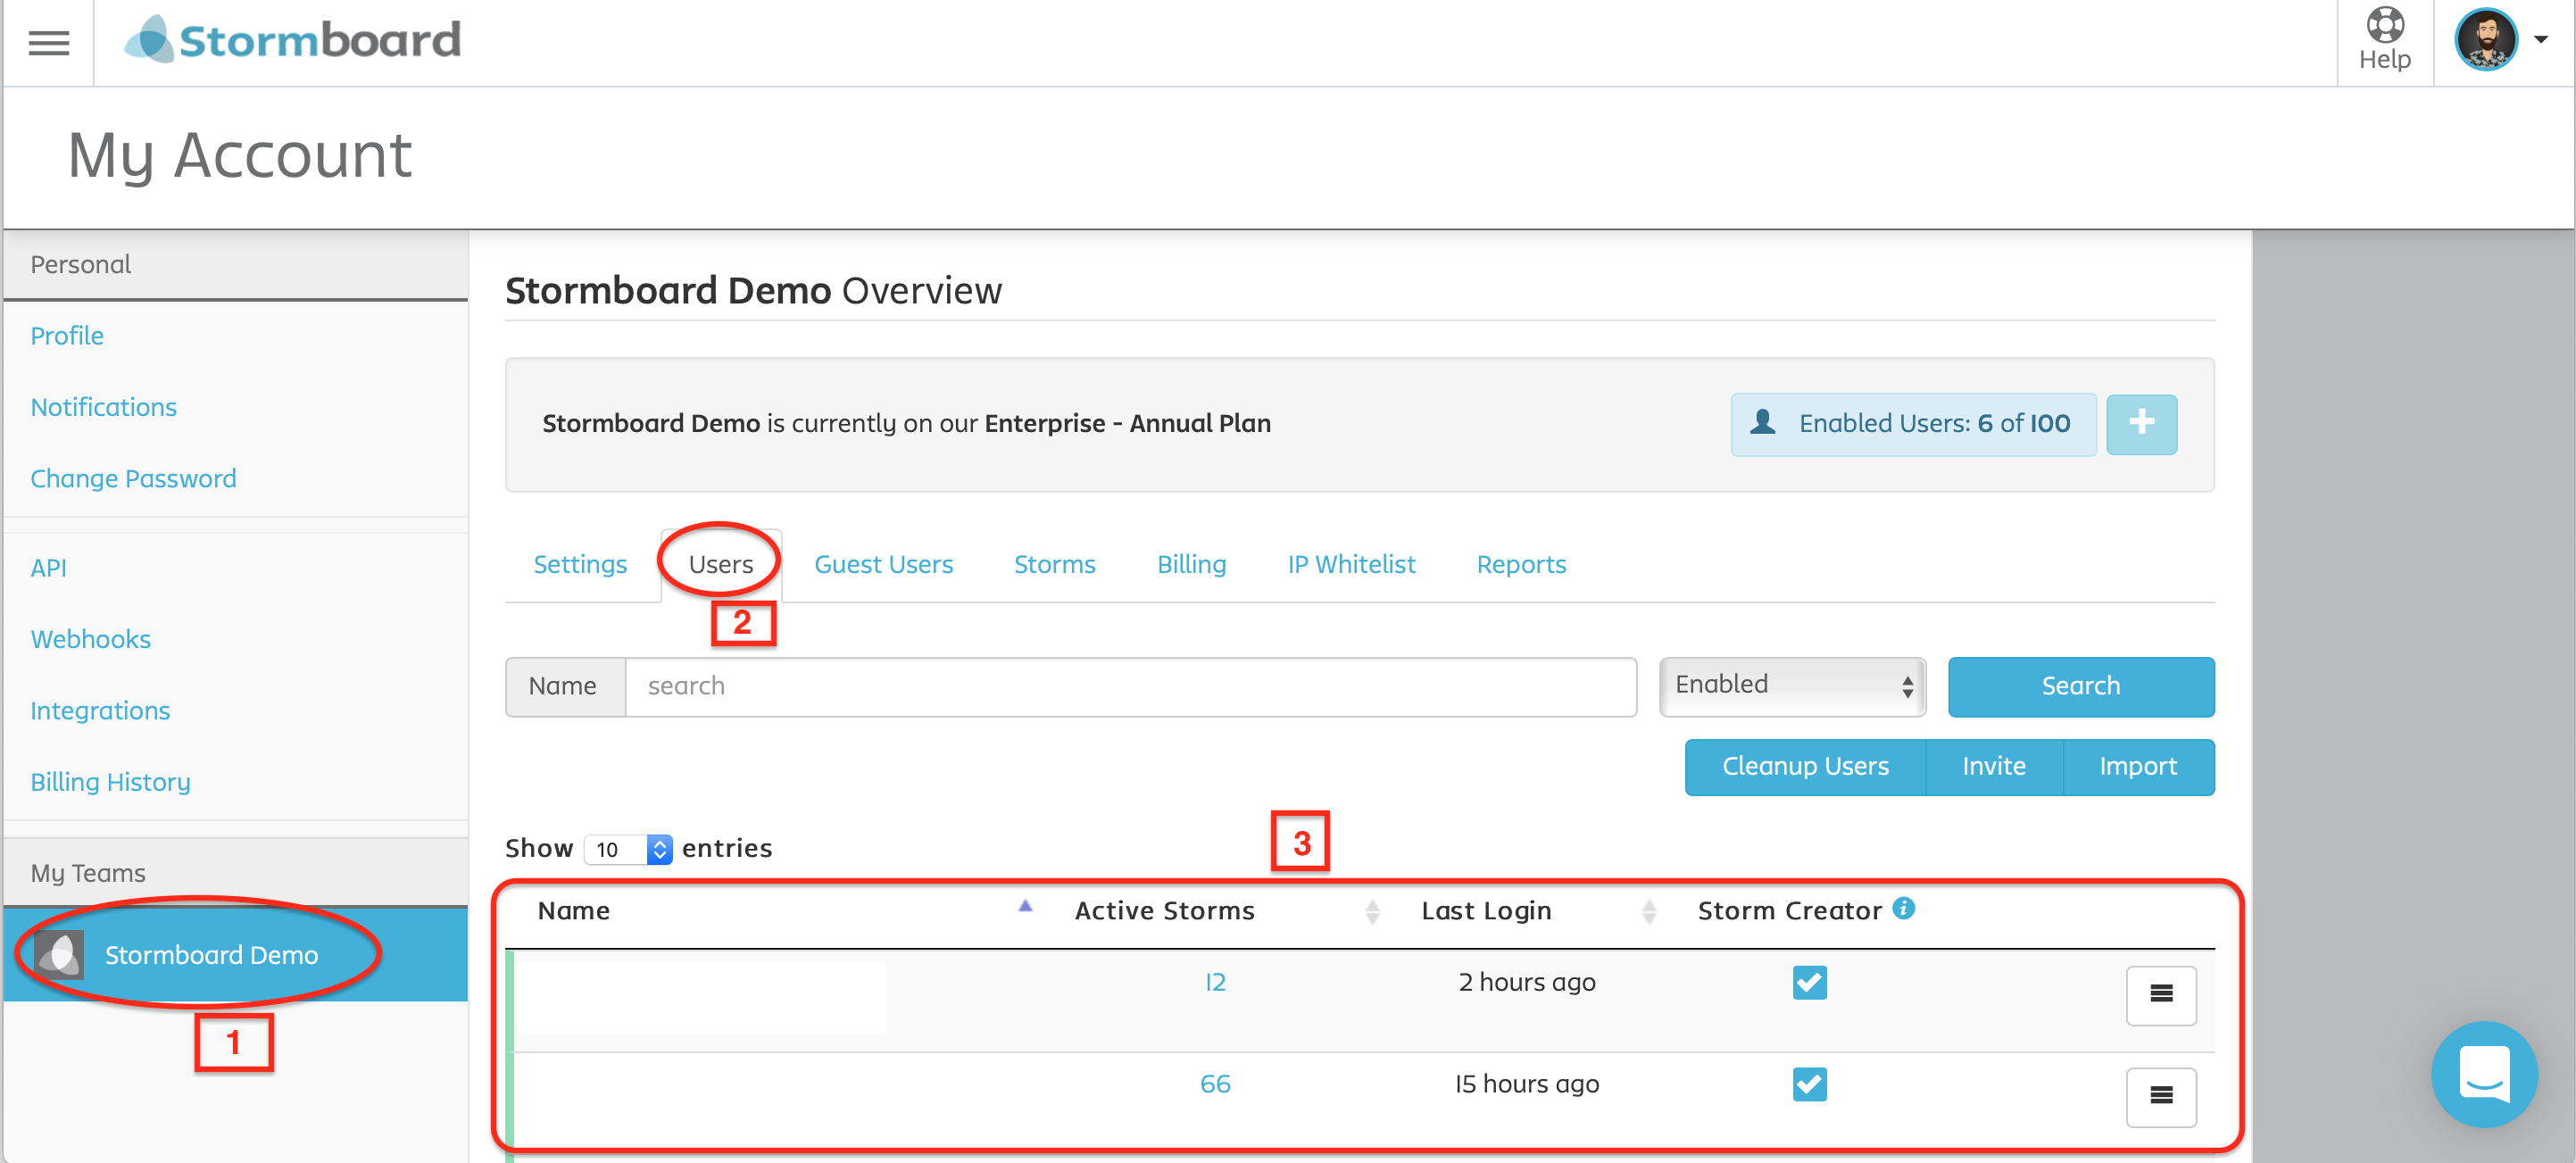Switch to the Storms tab
Screen dimensions: 2576x1163
point(1054,564)
